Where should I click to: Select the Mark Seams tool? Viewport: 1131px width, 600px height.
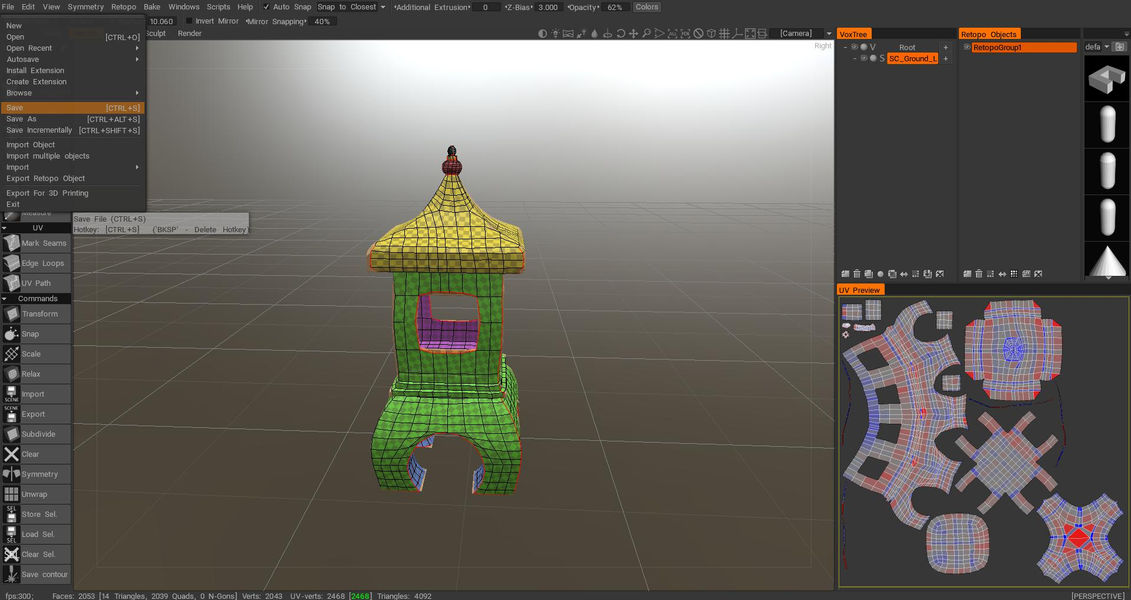(36, 243)
